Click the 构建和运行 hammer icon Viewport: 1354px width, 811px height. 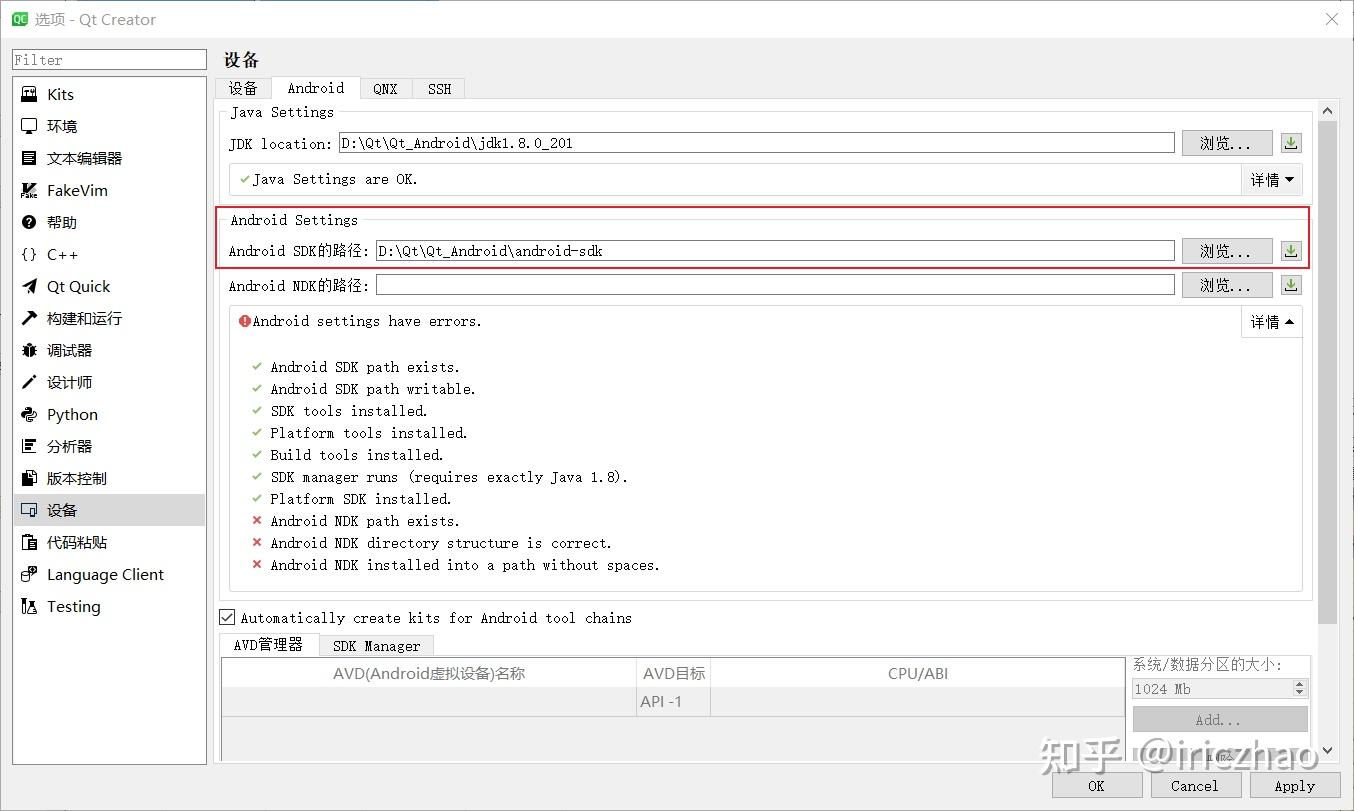tap(29, 318)
